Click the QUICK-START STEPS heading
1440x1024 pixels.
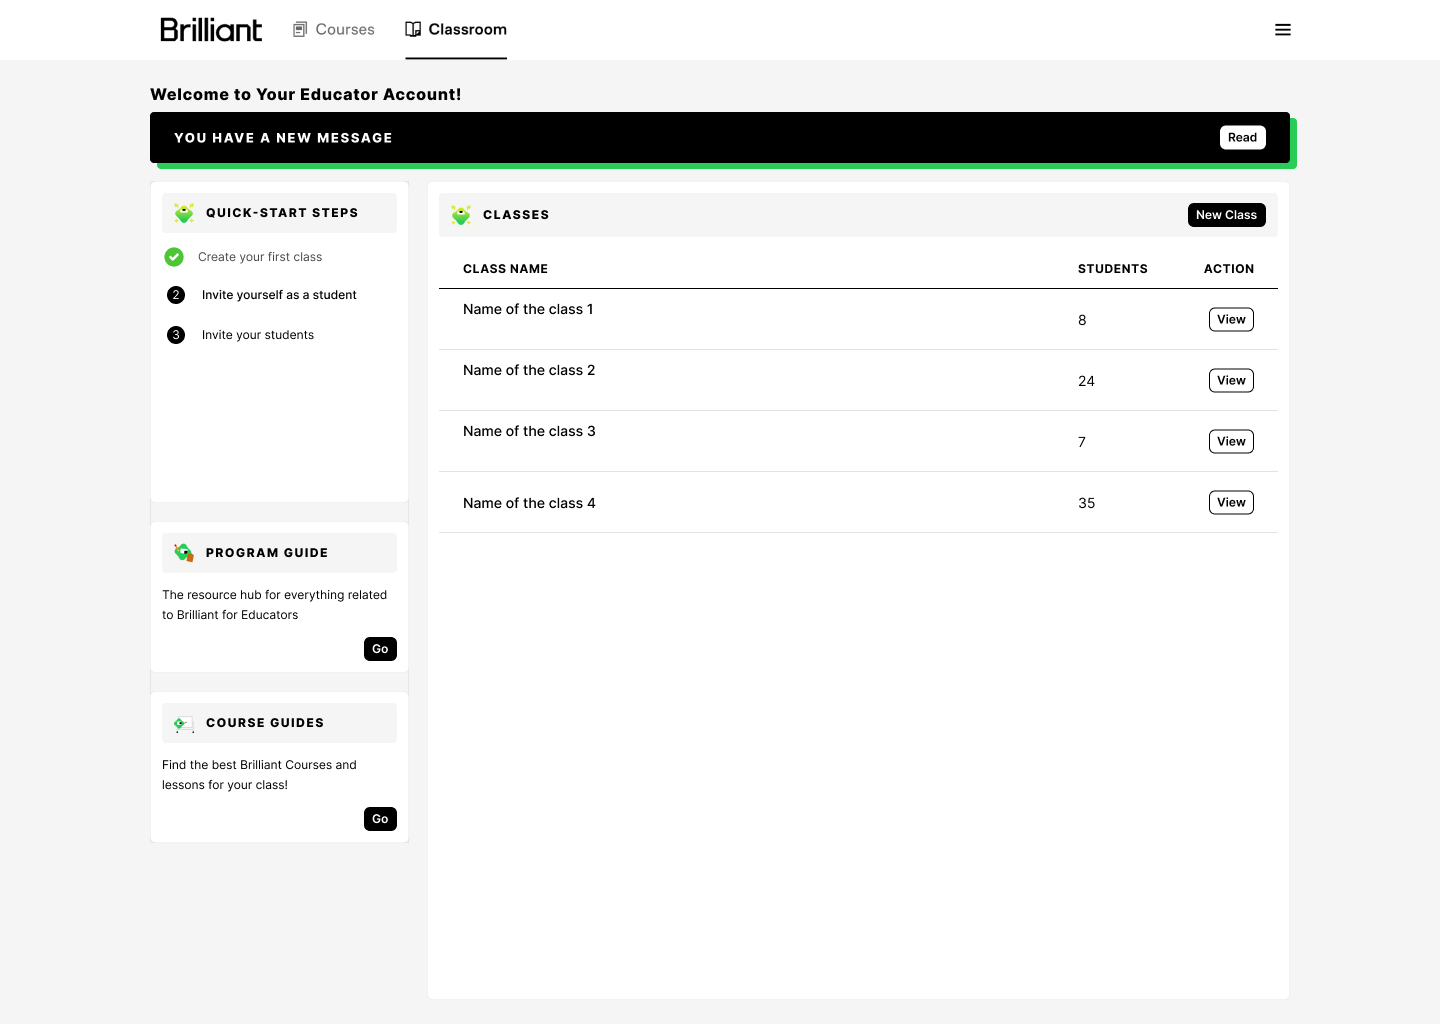(x=282, y=213)
